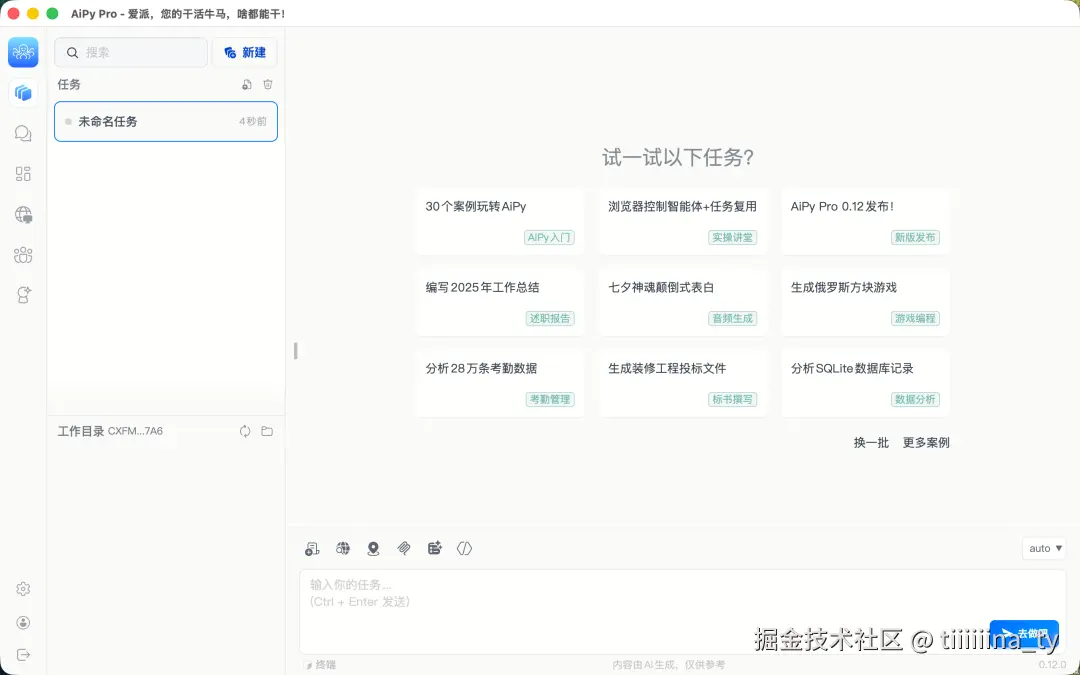Click 换一批 to refresh example cases

869,442
